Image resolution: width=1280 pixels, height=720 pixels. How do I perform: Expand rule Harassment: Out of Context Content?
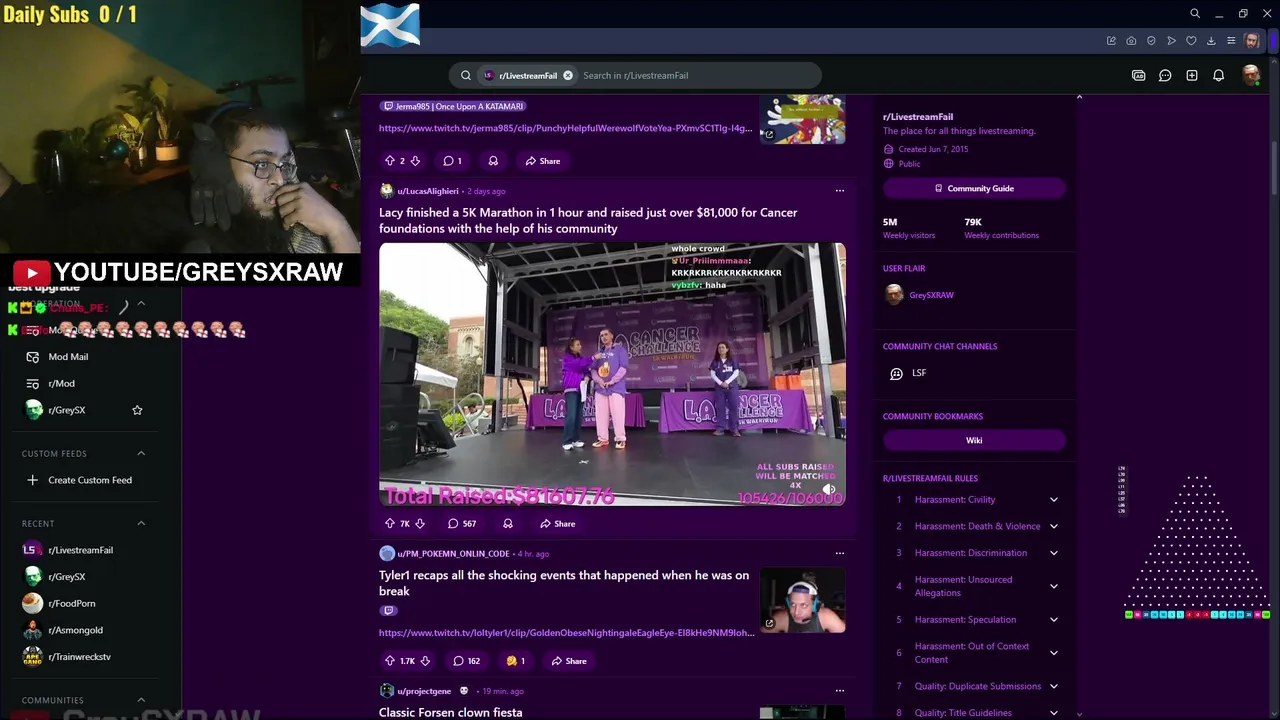[x=1053, y=653]
